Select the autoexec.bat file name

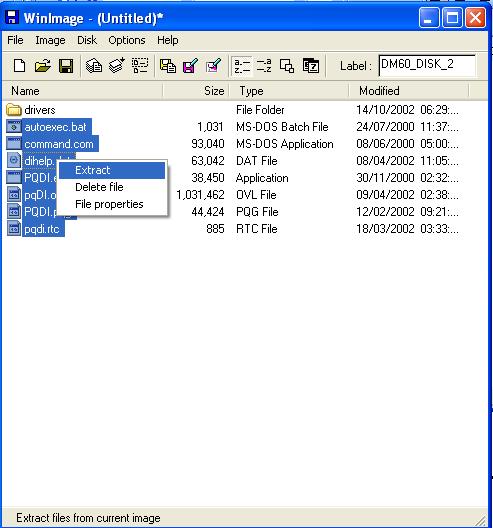tap(56, 127)
